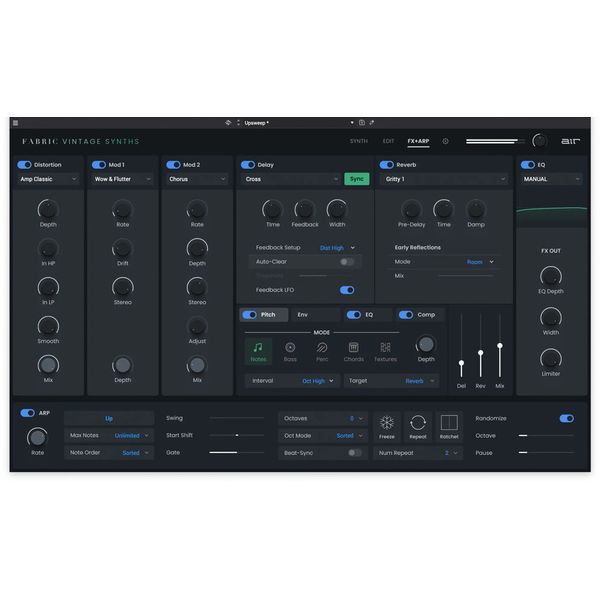The width and height of the screenshot is (600, 600).
Task: Toggle the Comp switch
Action: click(x=406, y=315)
